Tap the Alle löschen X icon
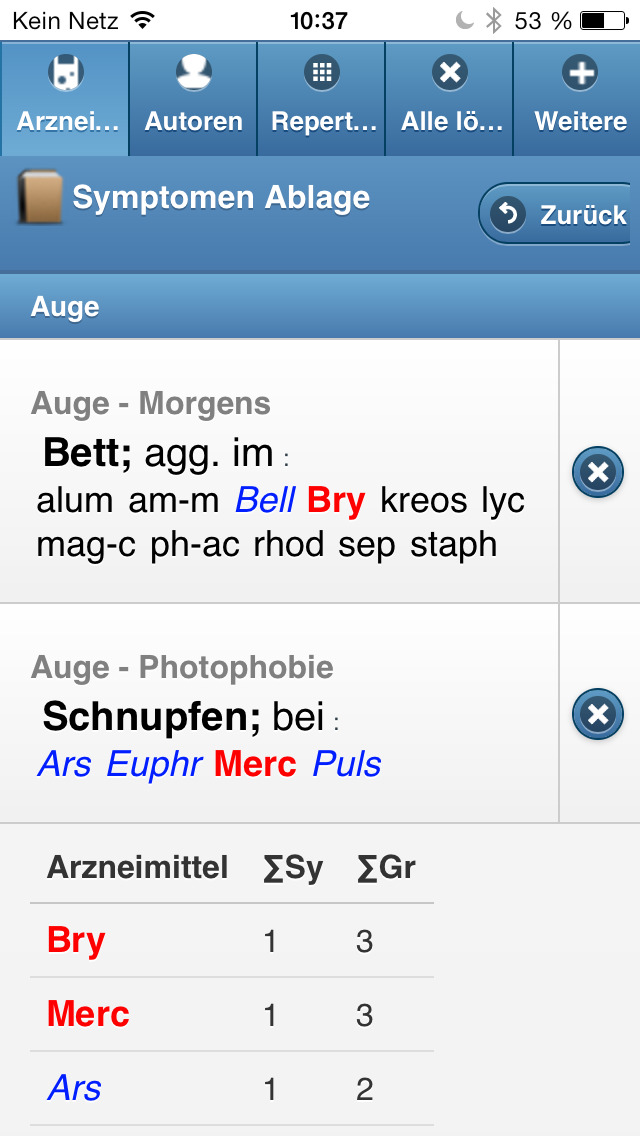This screenshot has height=1136, width=640. 449,73
